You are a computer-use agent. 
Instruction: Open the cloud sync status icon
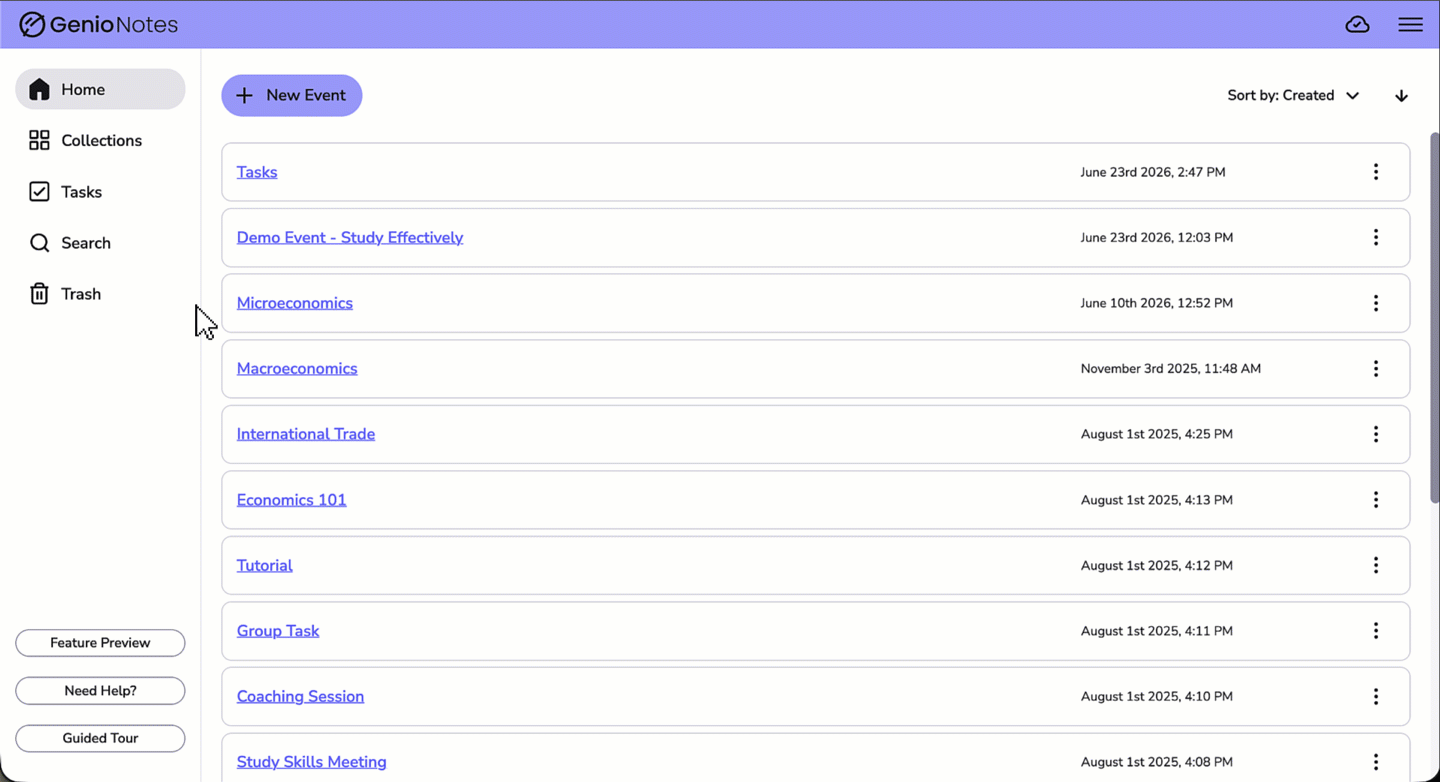[x=1357, y=24]
